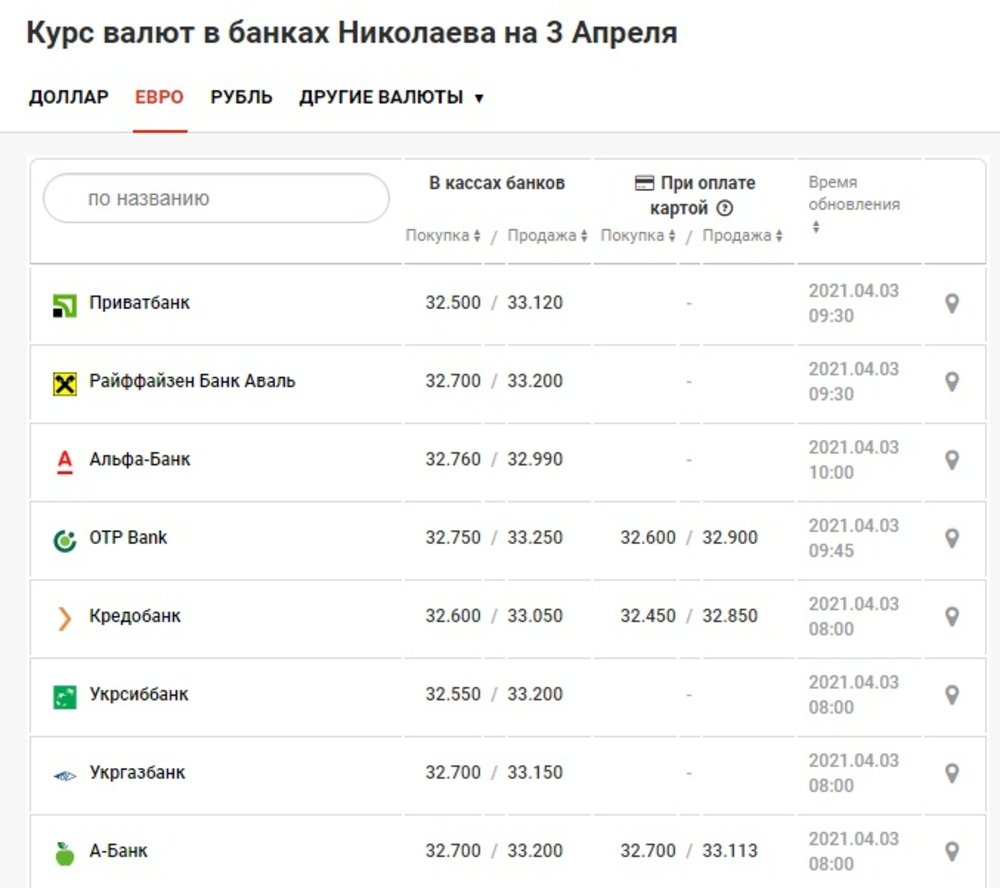Expand the ДРУГИЕ ВАЛЮТЫ dropdown
The image size is (1000, 888).
391,97
